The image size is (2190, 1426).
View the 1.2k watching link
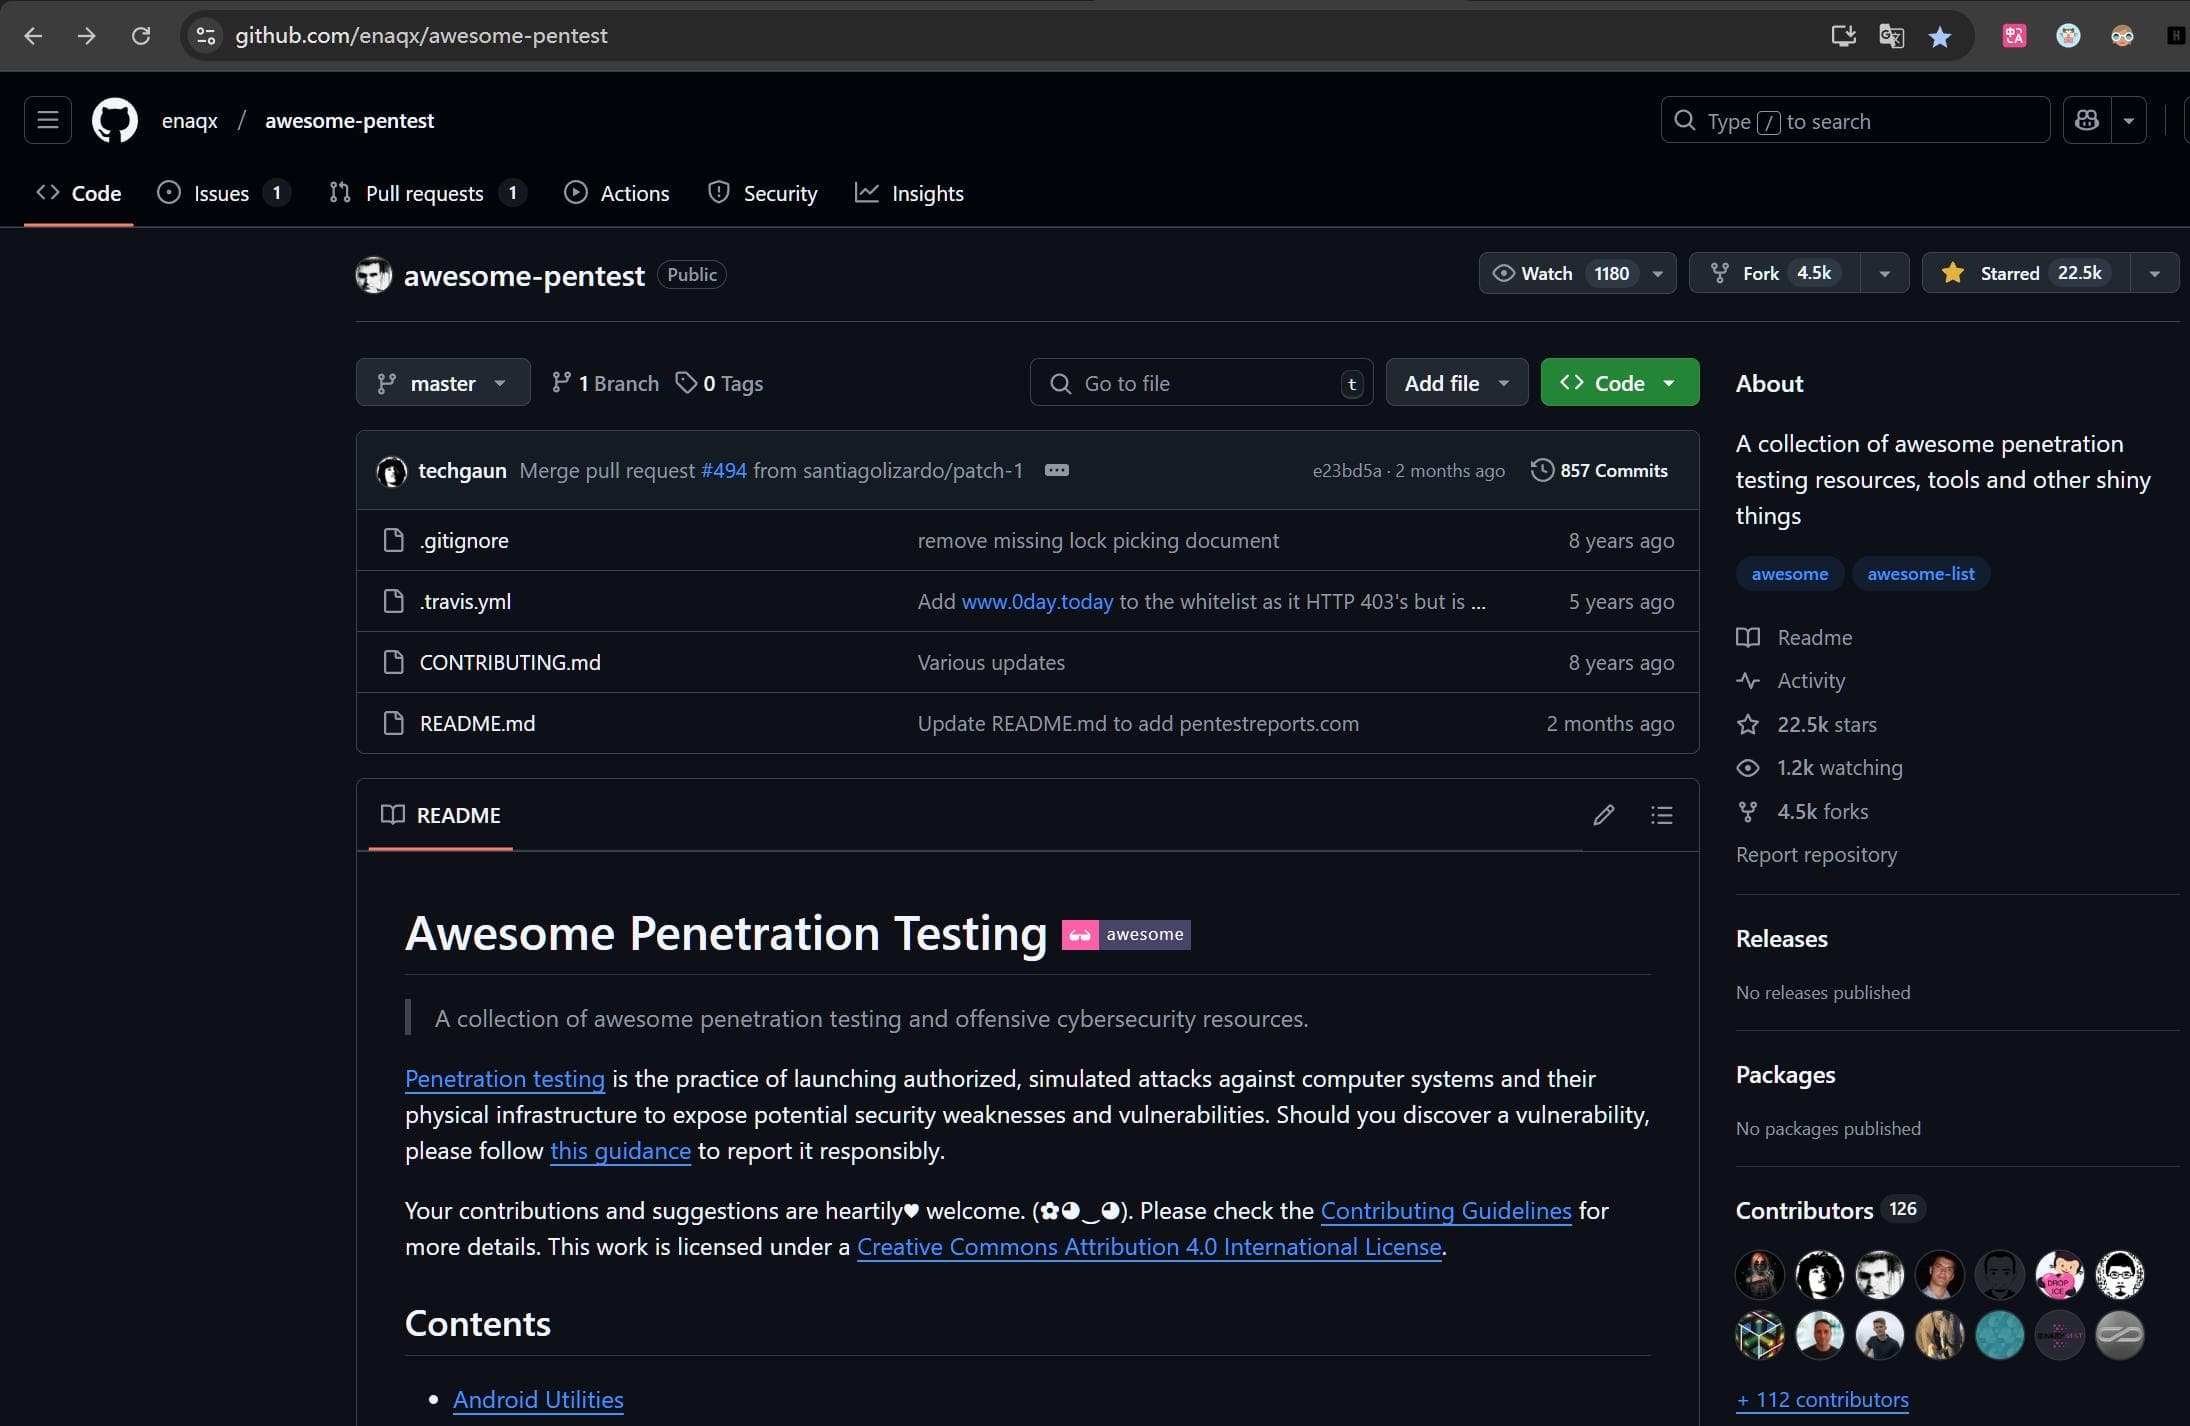pos(1820,768)
